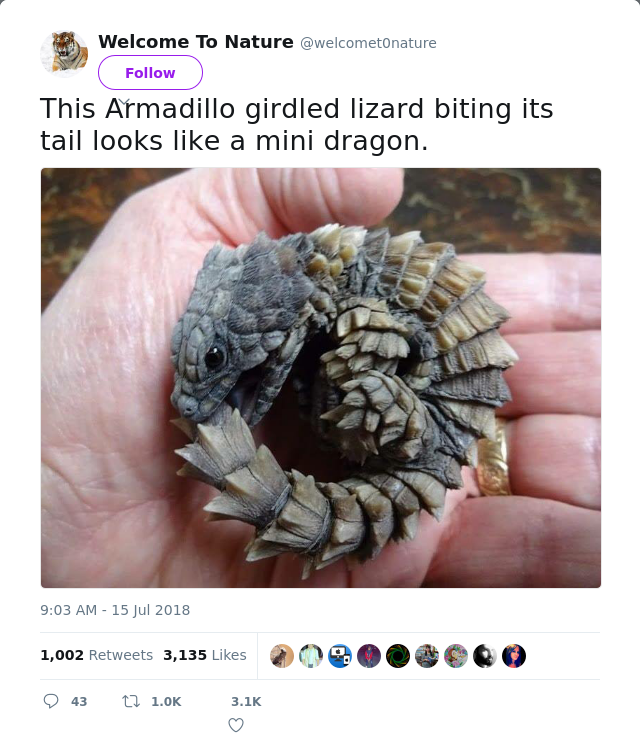Click the retweet arrows icon

click(x=131, y=701)
